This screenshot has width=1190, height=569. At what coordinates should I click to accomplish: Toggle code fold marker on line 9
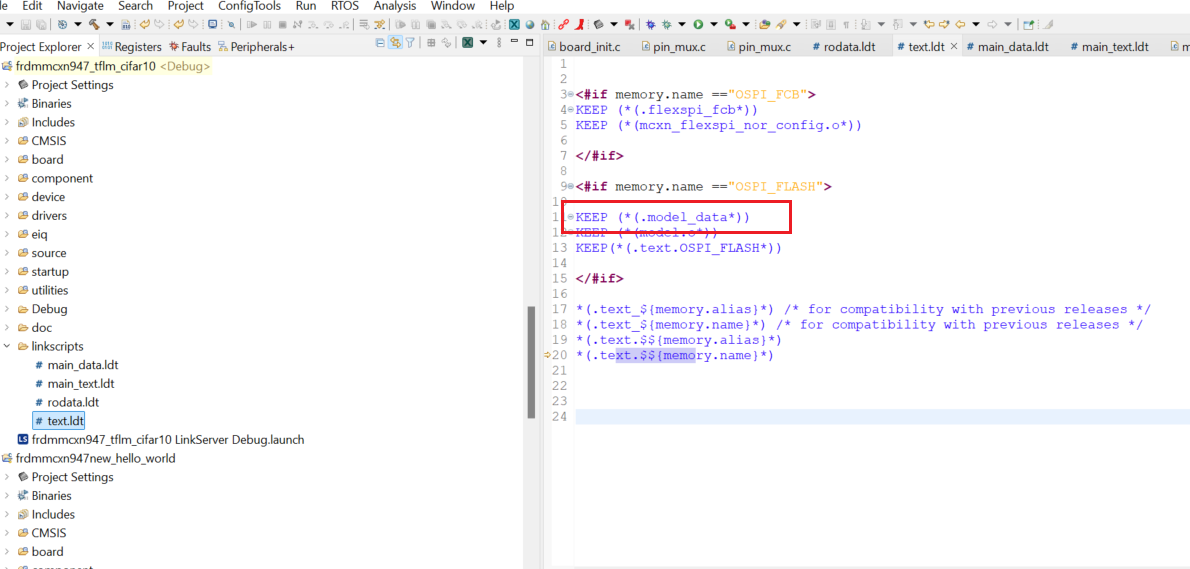(571, 186)
